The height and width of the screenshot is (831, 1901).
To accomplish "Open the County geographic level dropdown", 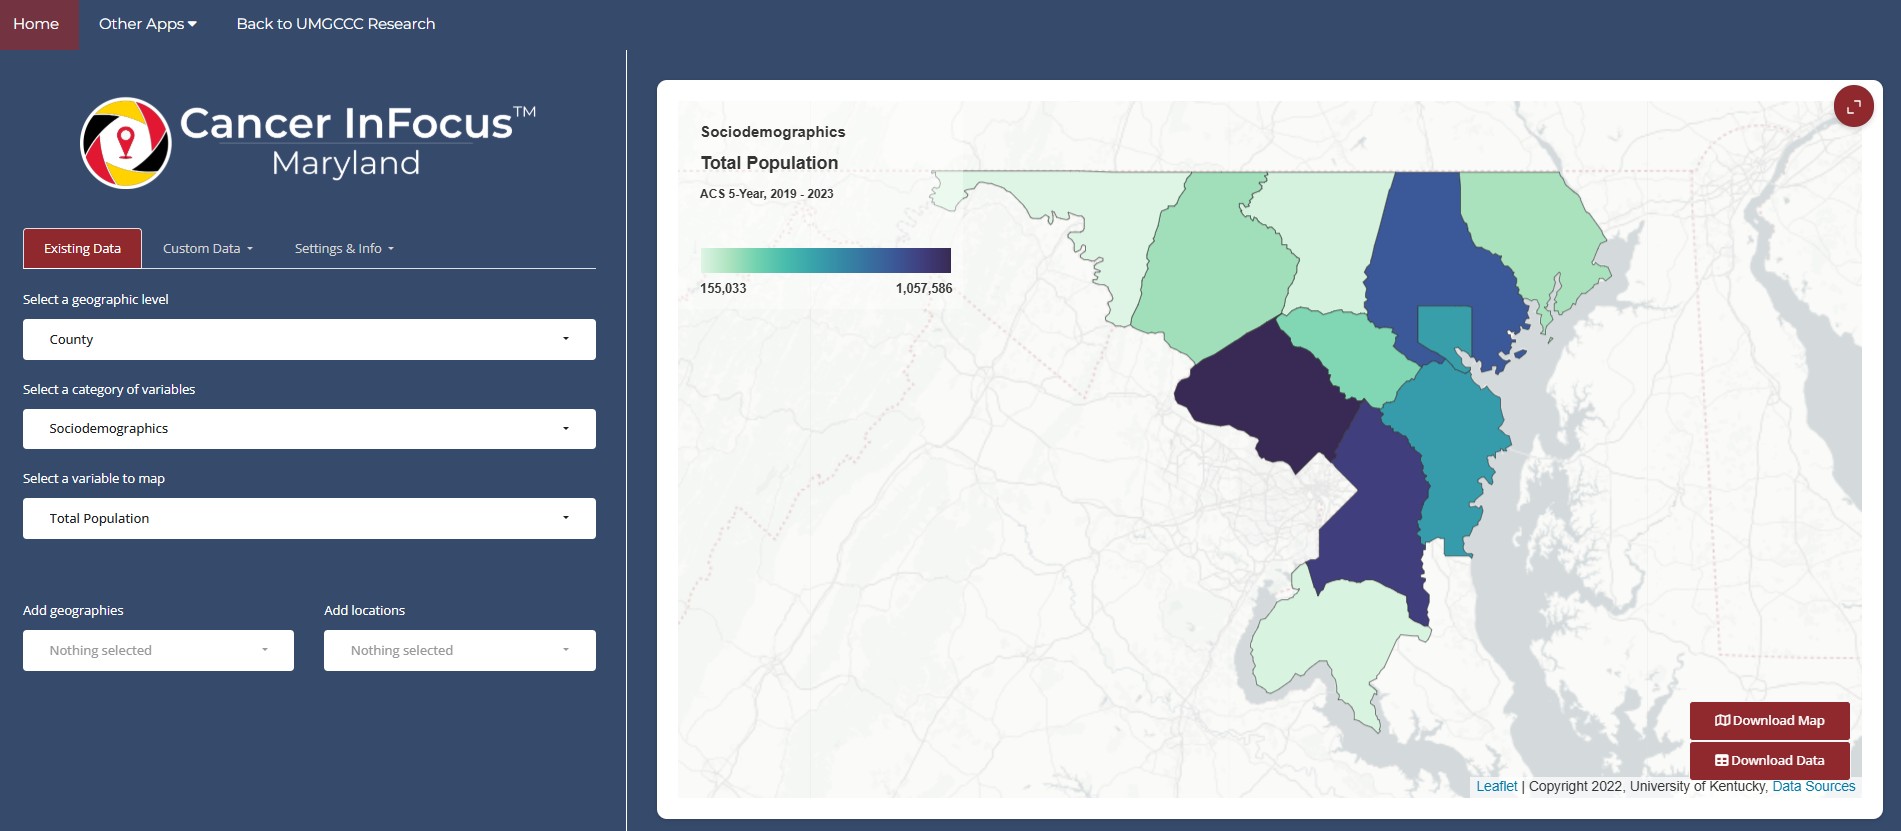I will coord(309,339).
